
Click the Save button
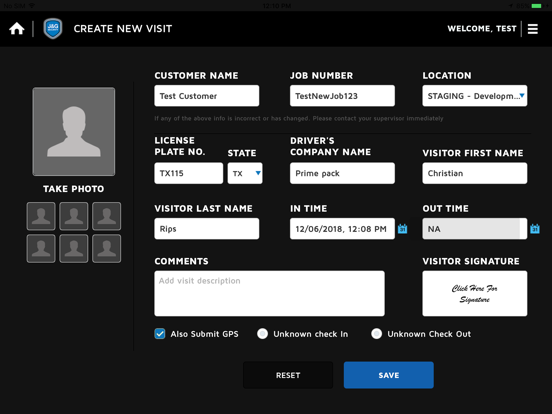coord(389,375)
